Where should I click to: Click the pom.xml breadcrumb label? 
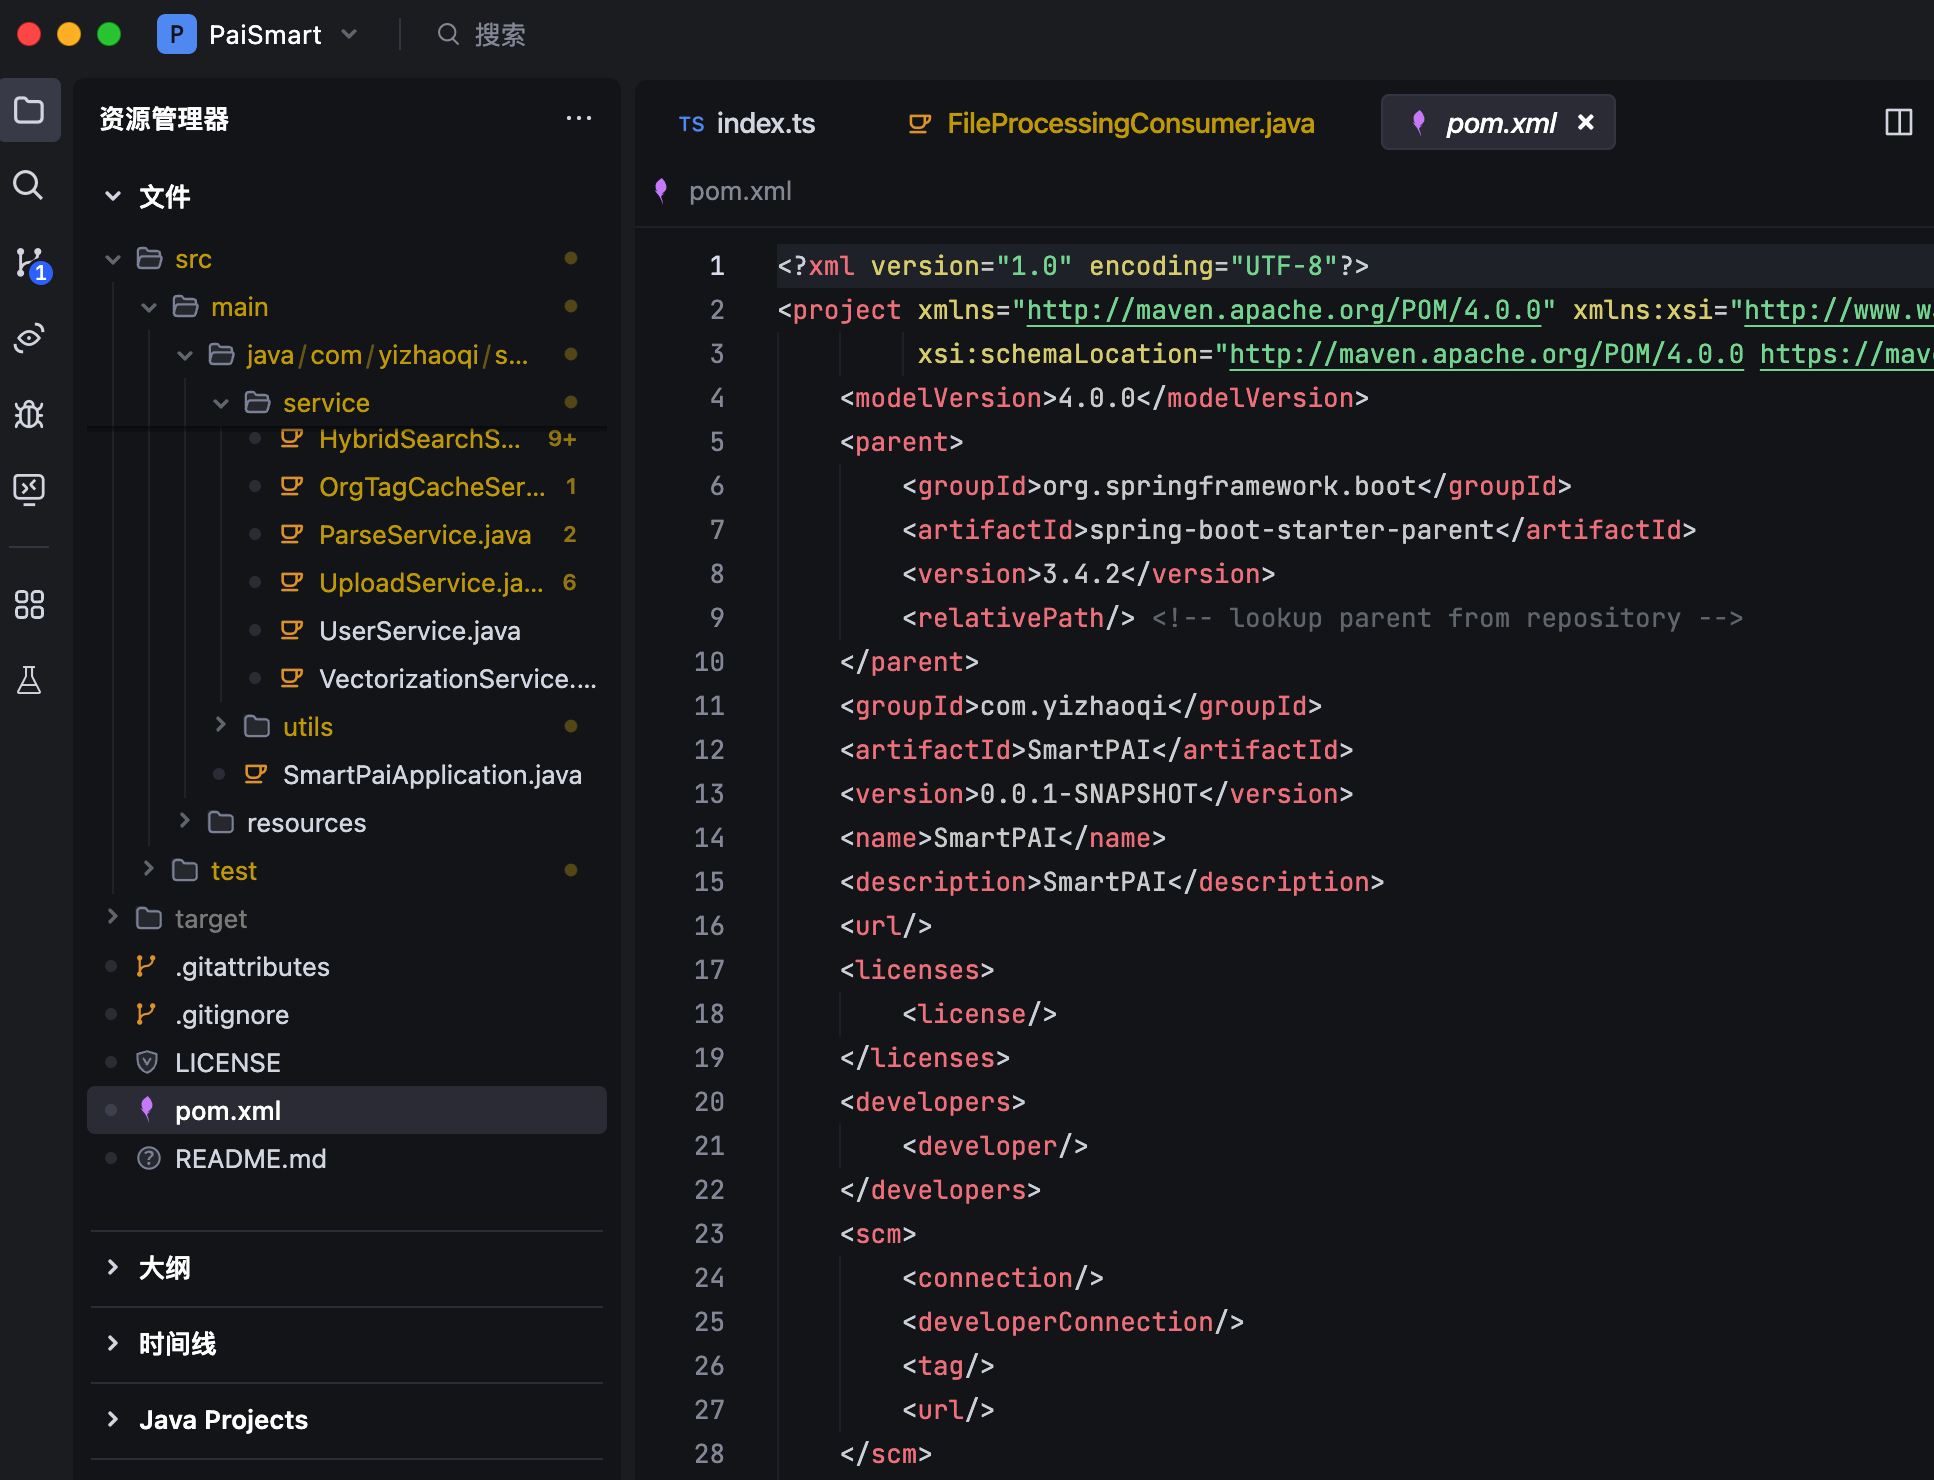tap(740, 190)
